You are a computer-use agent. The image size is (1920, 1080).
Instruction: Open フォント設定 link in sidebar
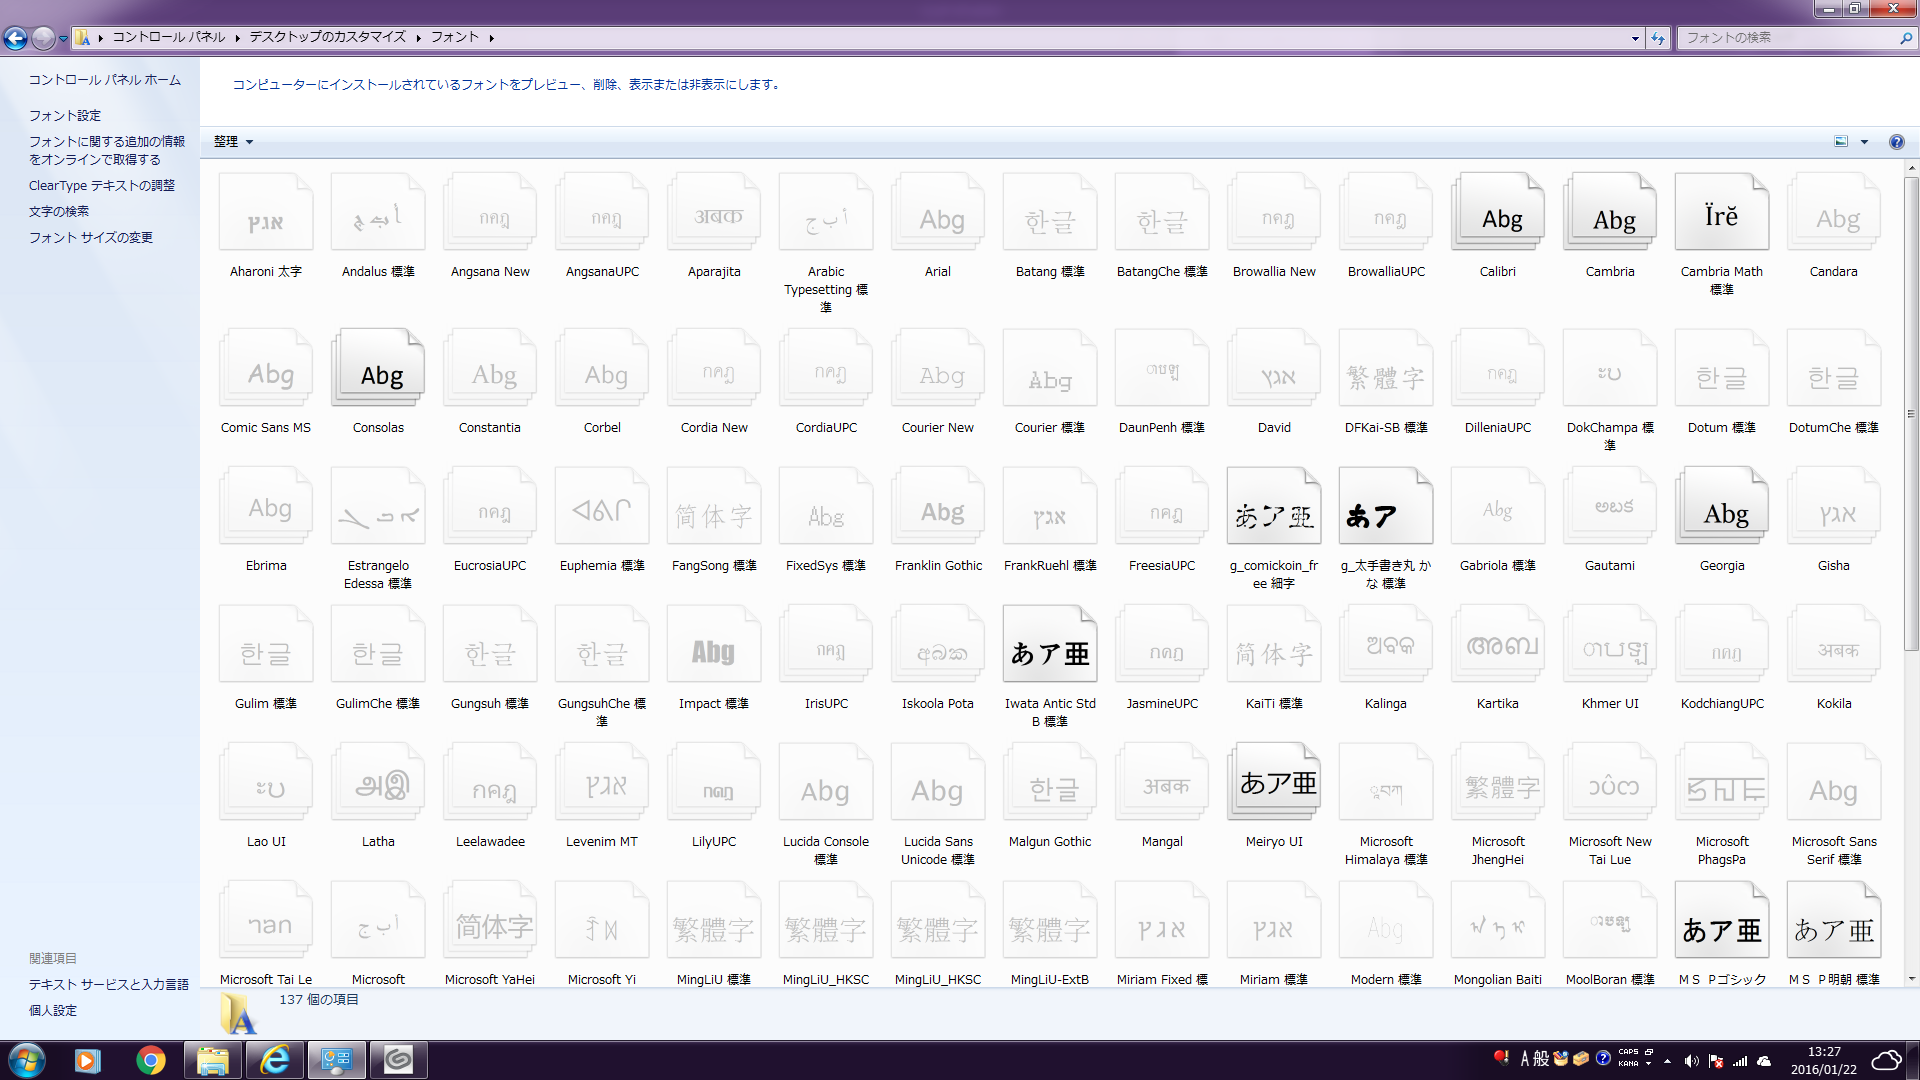65,115
